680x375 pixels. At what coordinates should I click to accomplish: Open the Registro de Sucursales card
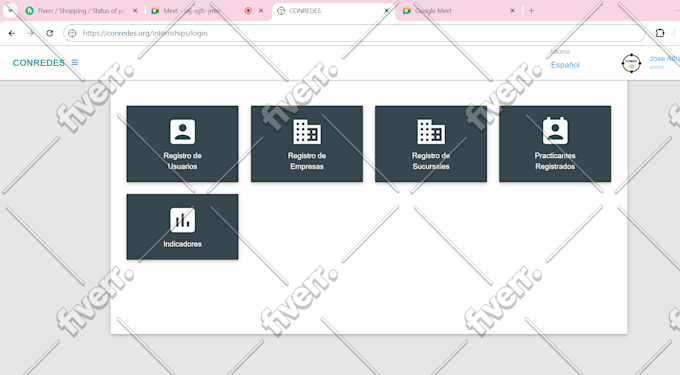tap(431, 143)
